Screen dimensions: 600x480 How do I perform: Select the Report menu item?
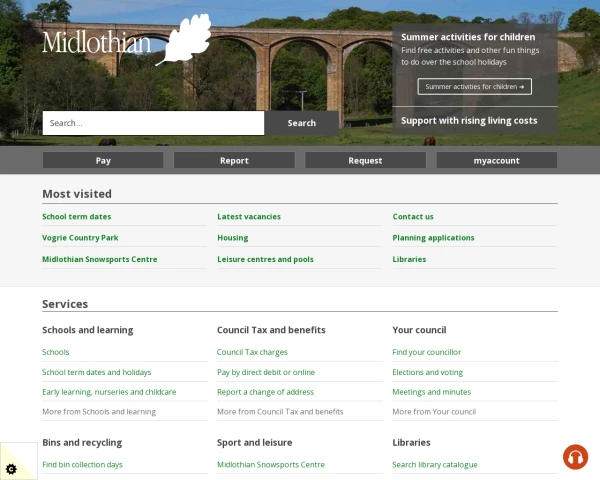[x=234, y=160]
